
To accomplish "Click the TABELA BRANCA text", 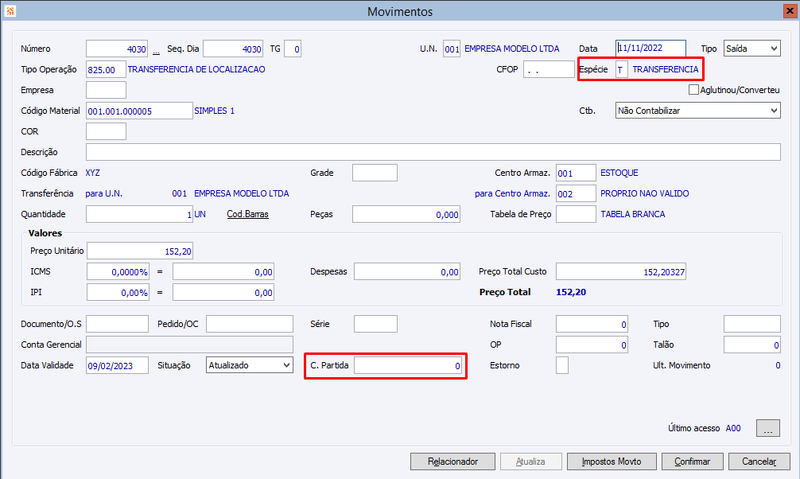I will coord(633,214).
